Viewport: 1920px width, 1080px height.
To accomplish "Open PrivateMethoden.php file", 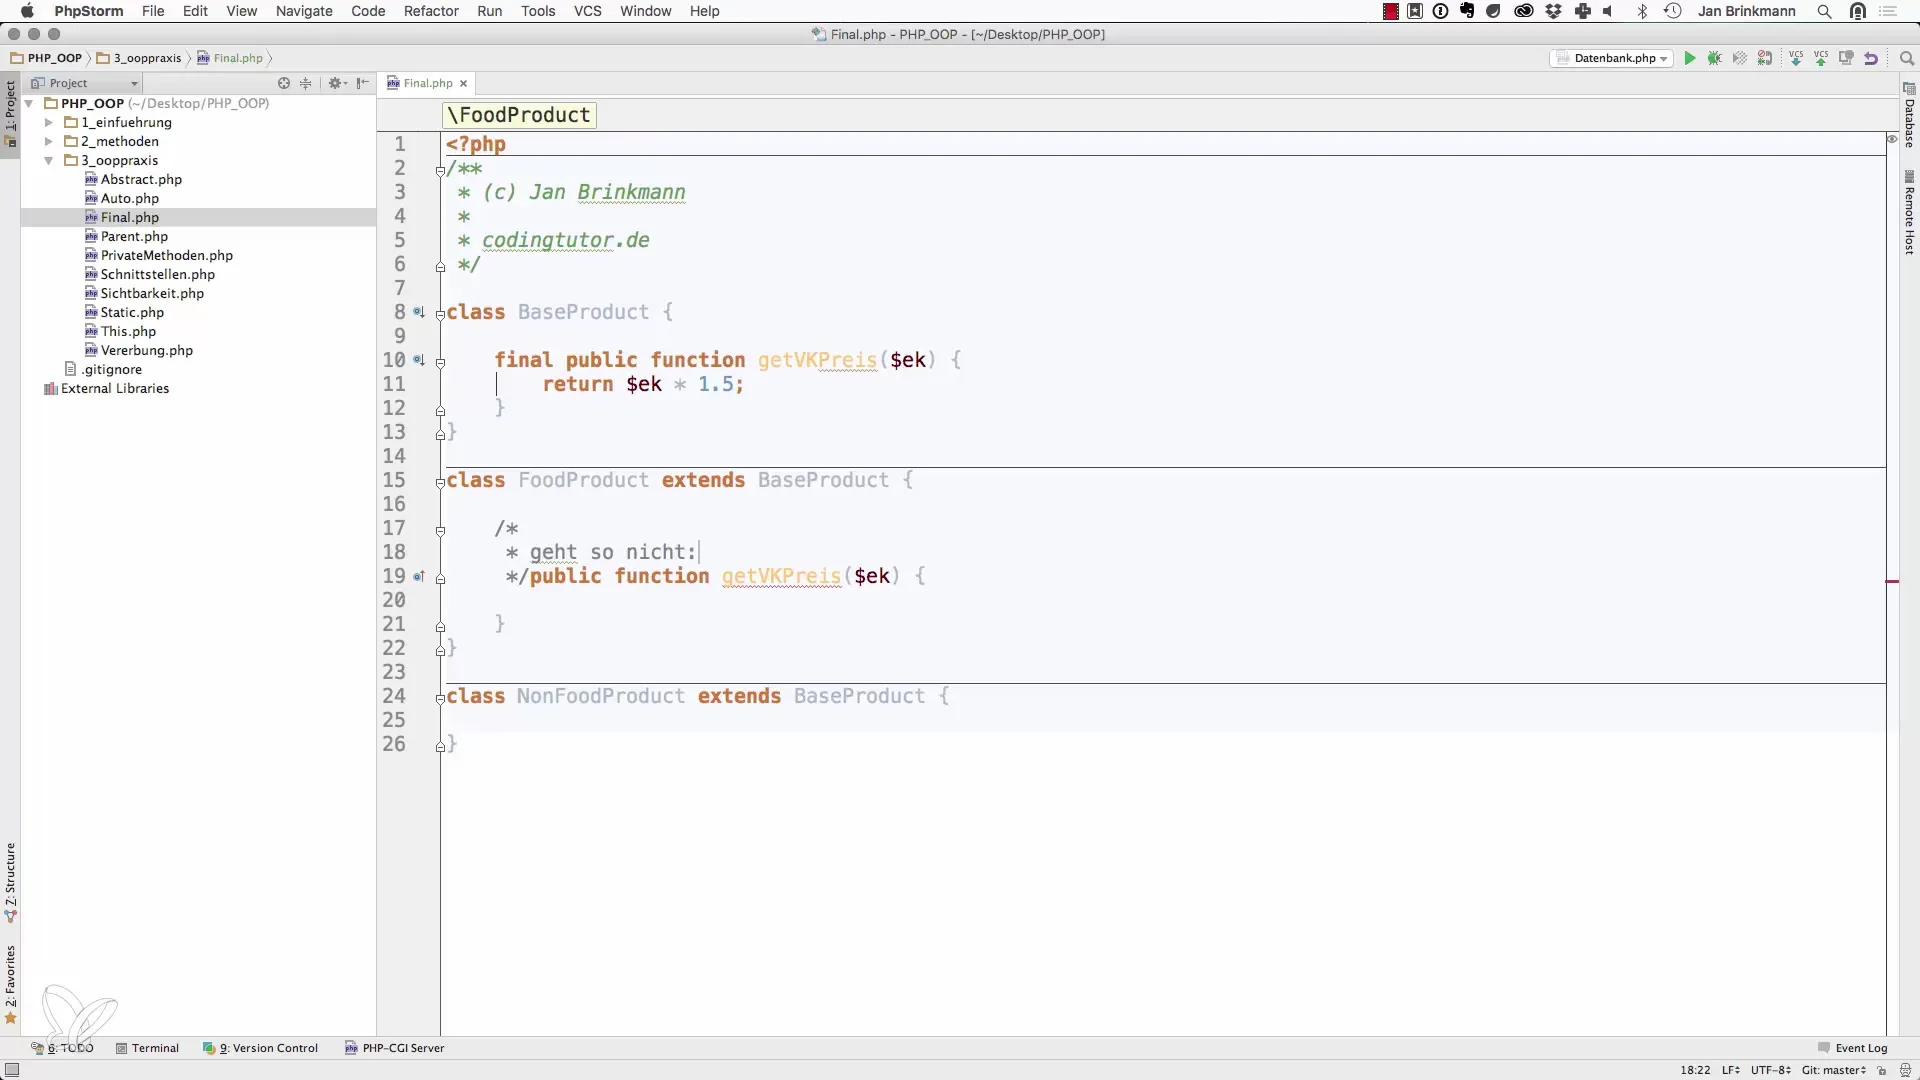I will [x=158, y=255].
